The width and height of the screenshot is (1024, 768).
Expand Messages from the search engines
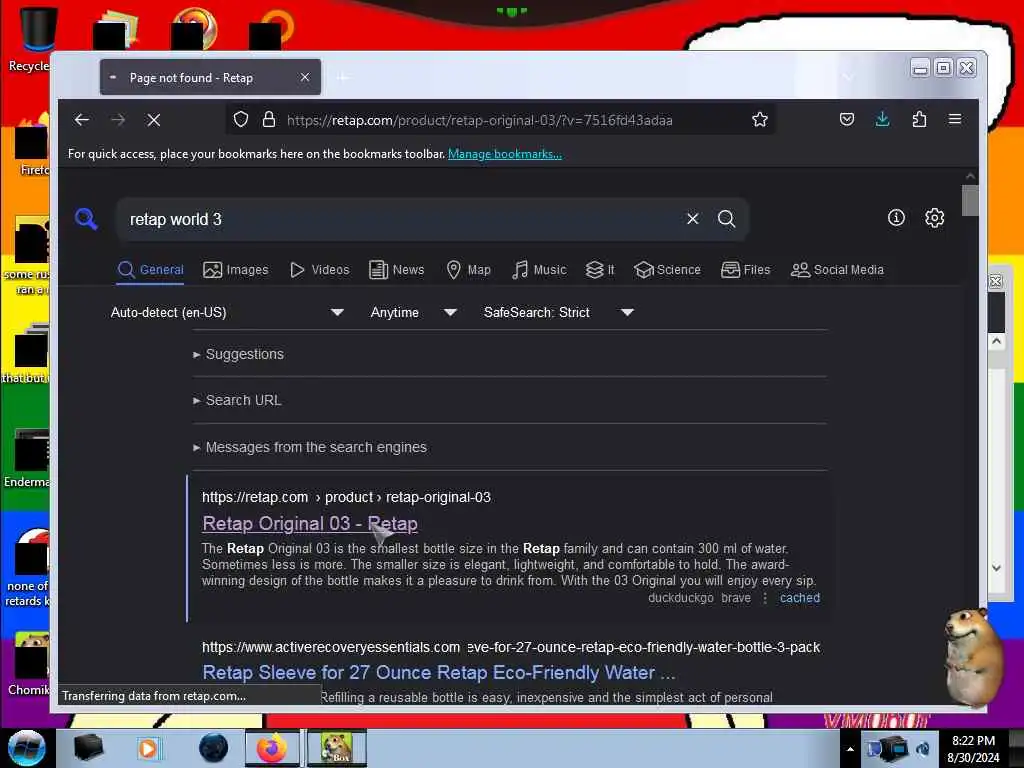(310, 447)
